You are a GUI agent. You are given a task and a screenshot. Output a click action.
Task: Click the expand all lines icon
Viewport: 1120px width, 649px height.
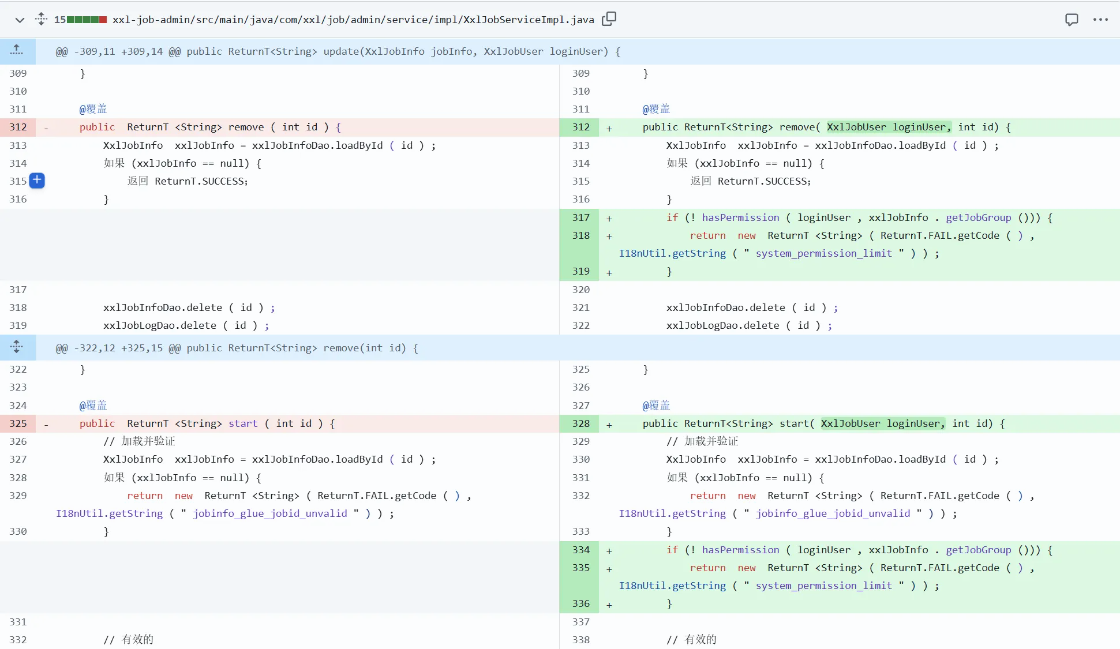pyautogui.click(x=41, y=19)
